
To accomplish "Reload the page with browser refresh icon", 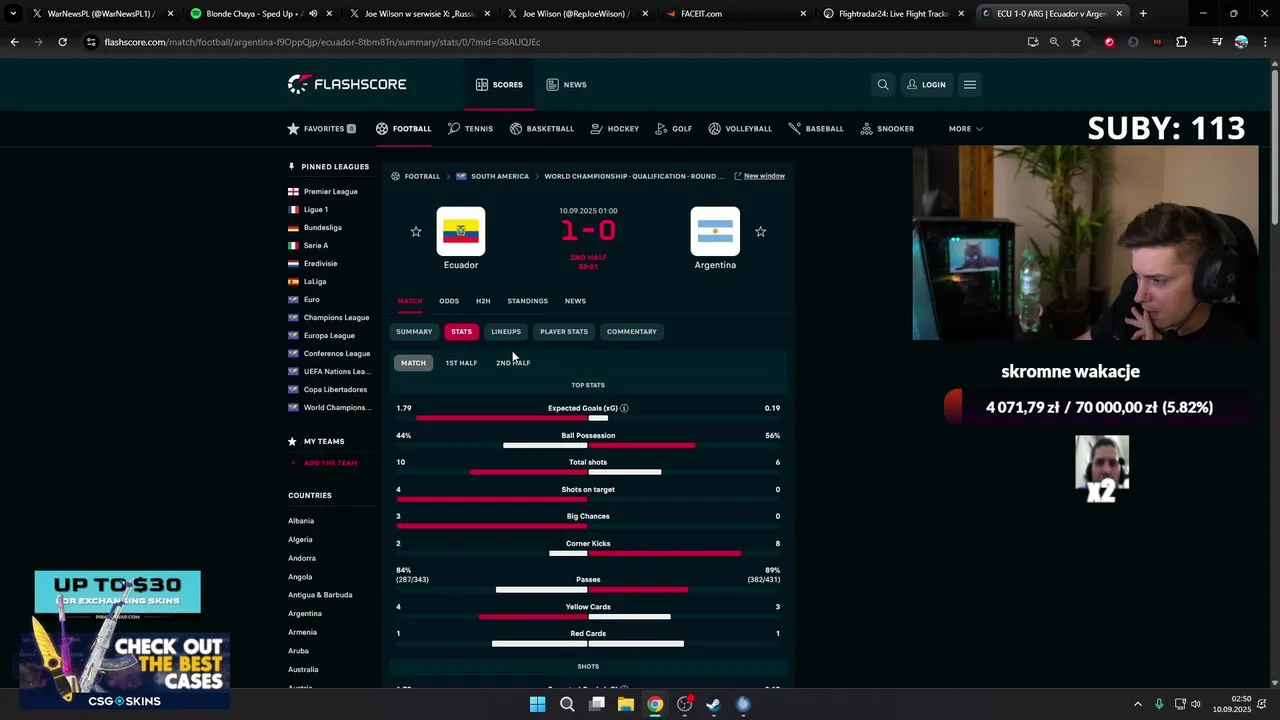I will coord(62,42).
